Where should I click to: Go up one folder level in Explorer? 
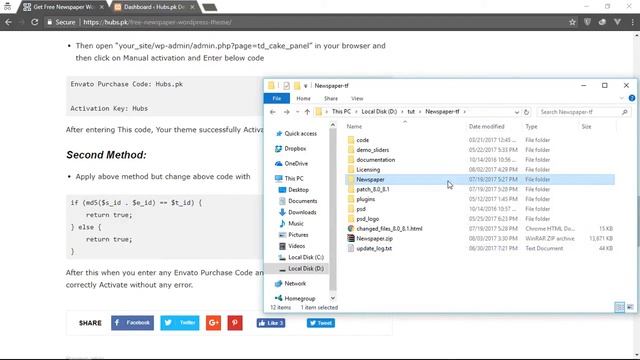click(307, 112)
